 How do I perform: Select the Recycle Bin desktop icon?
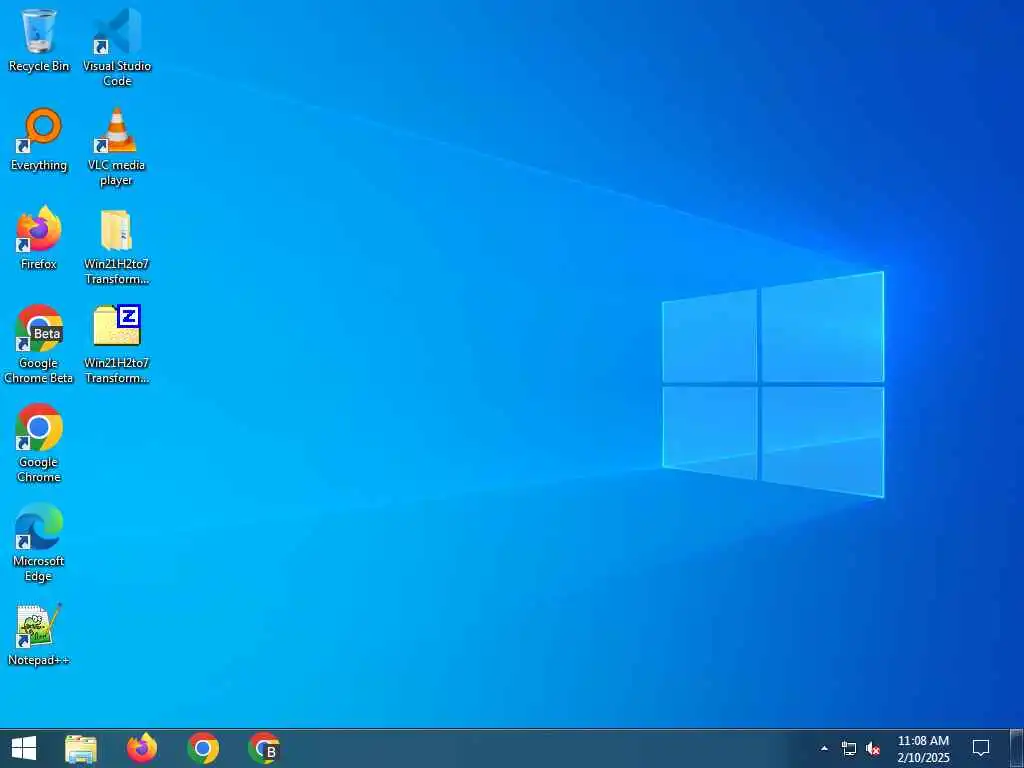point(39,39)
